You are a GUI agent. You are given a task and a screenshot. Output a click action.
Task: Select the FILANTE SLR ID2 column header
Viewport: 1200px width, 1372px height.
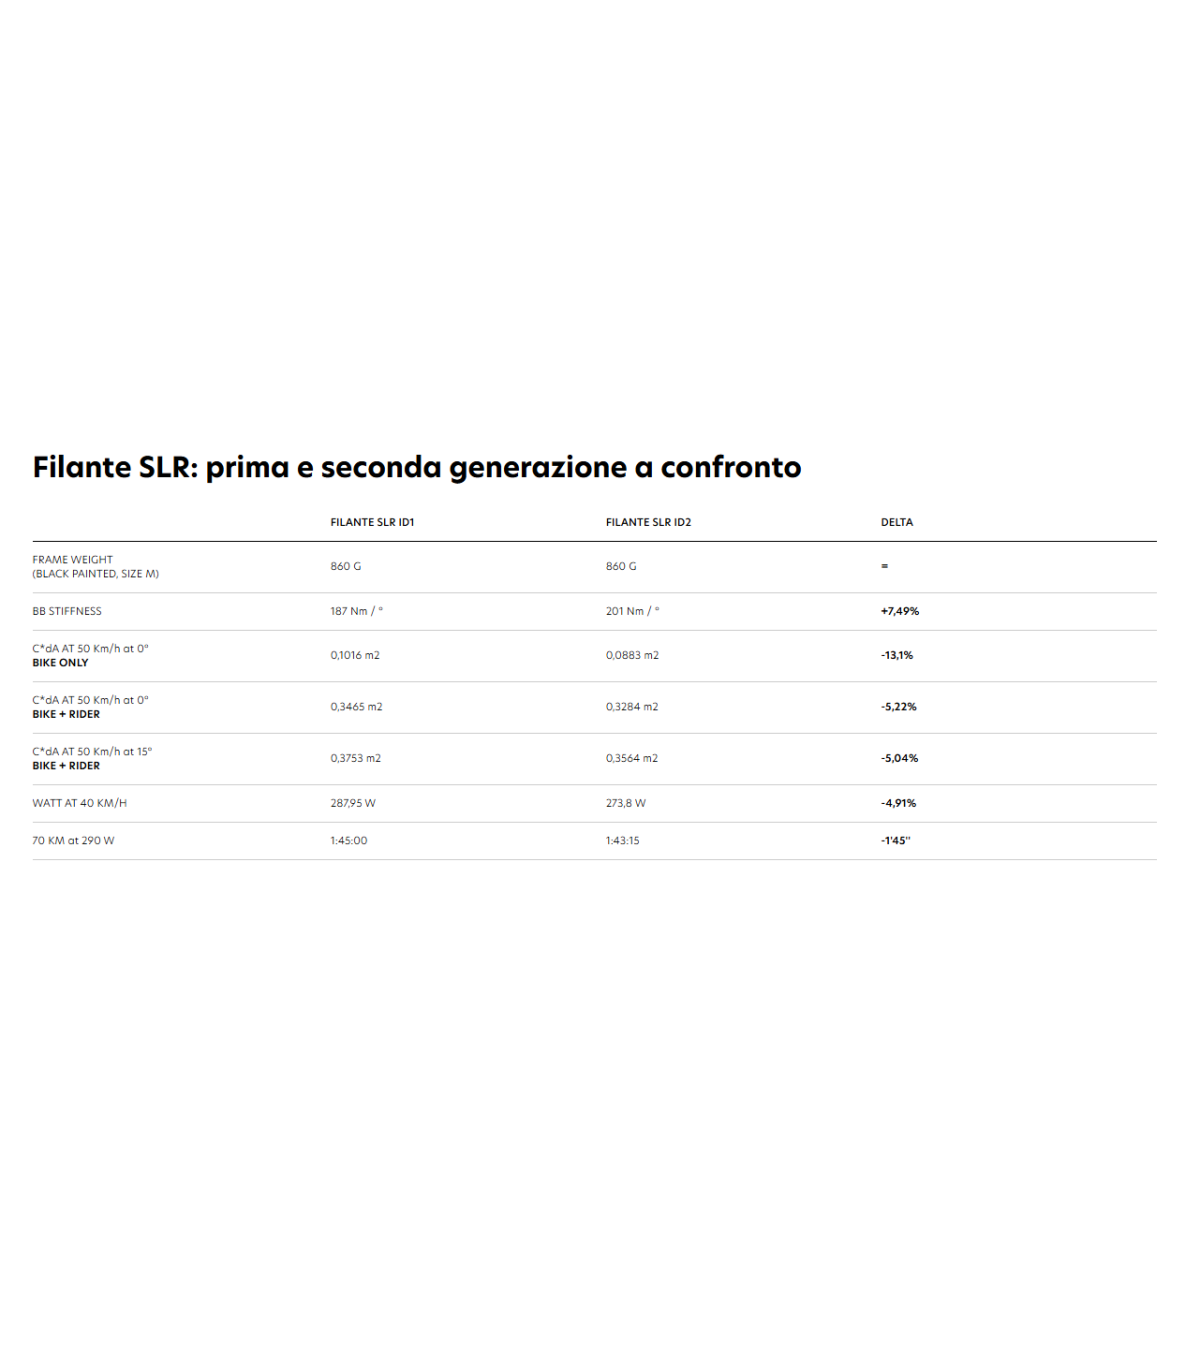(x=648, y=522)
